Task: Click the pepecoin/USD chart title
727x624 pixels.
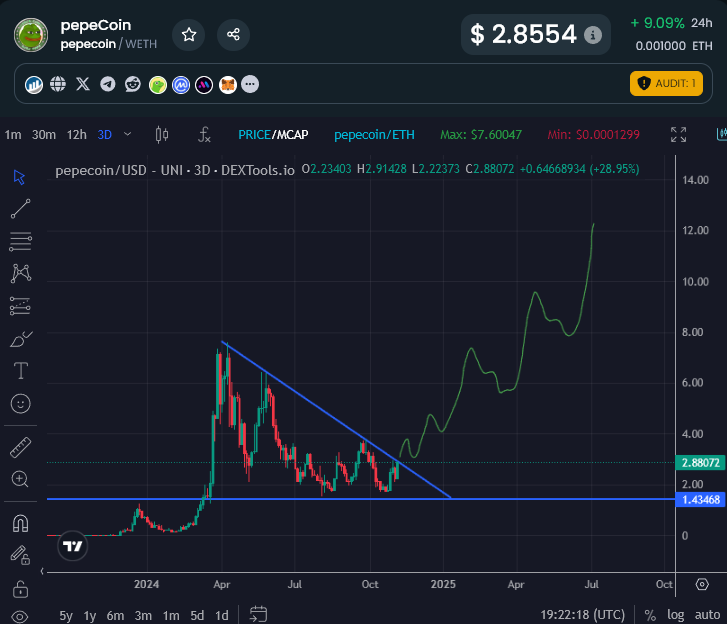Action: tap(175, 171)
